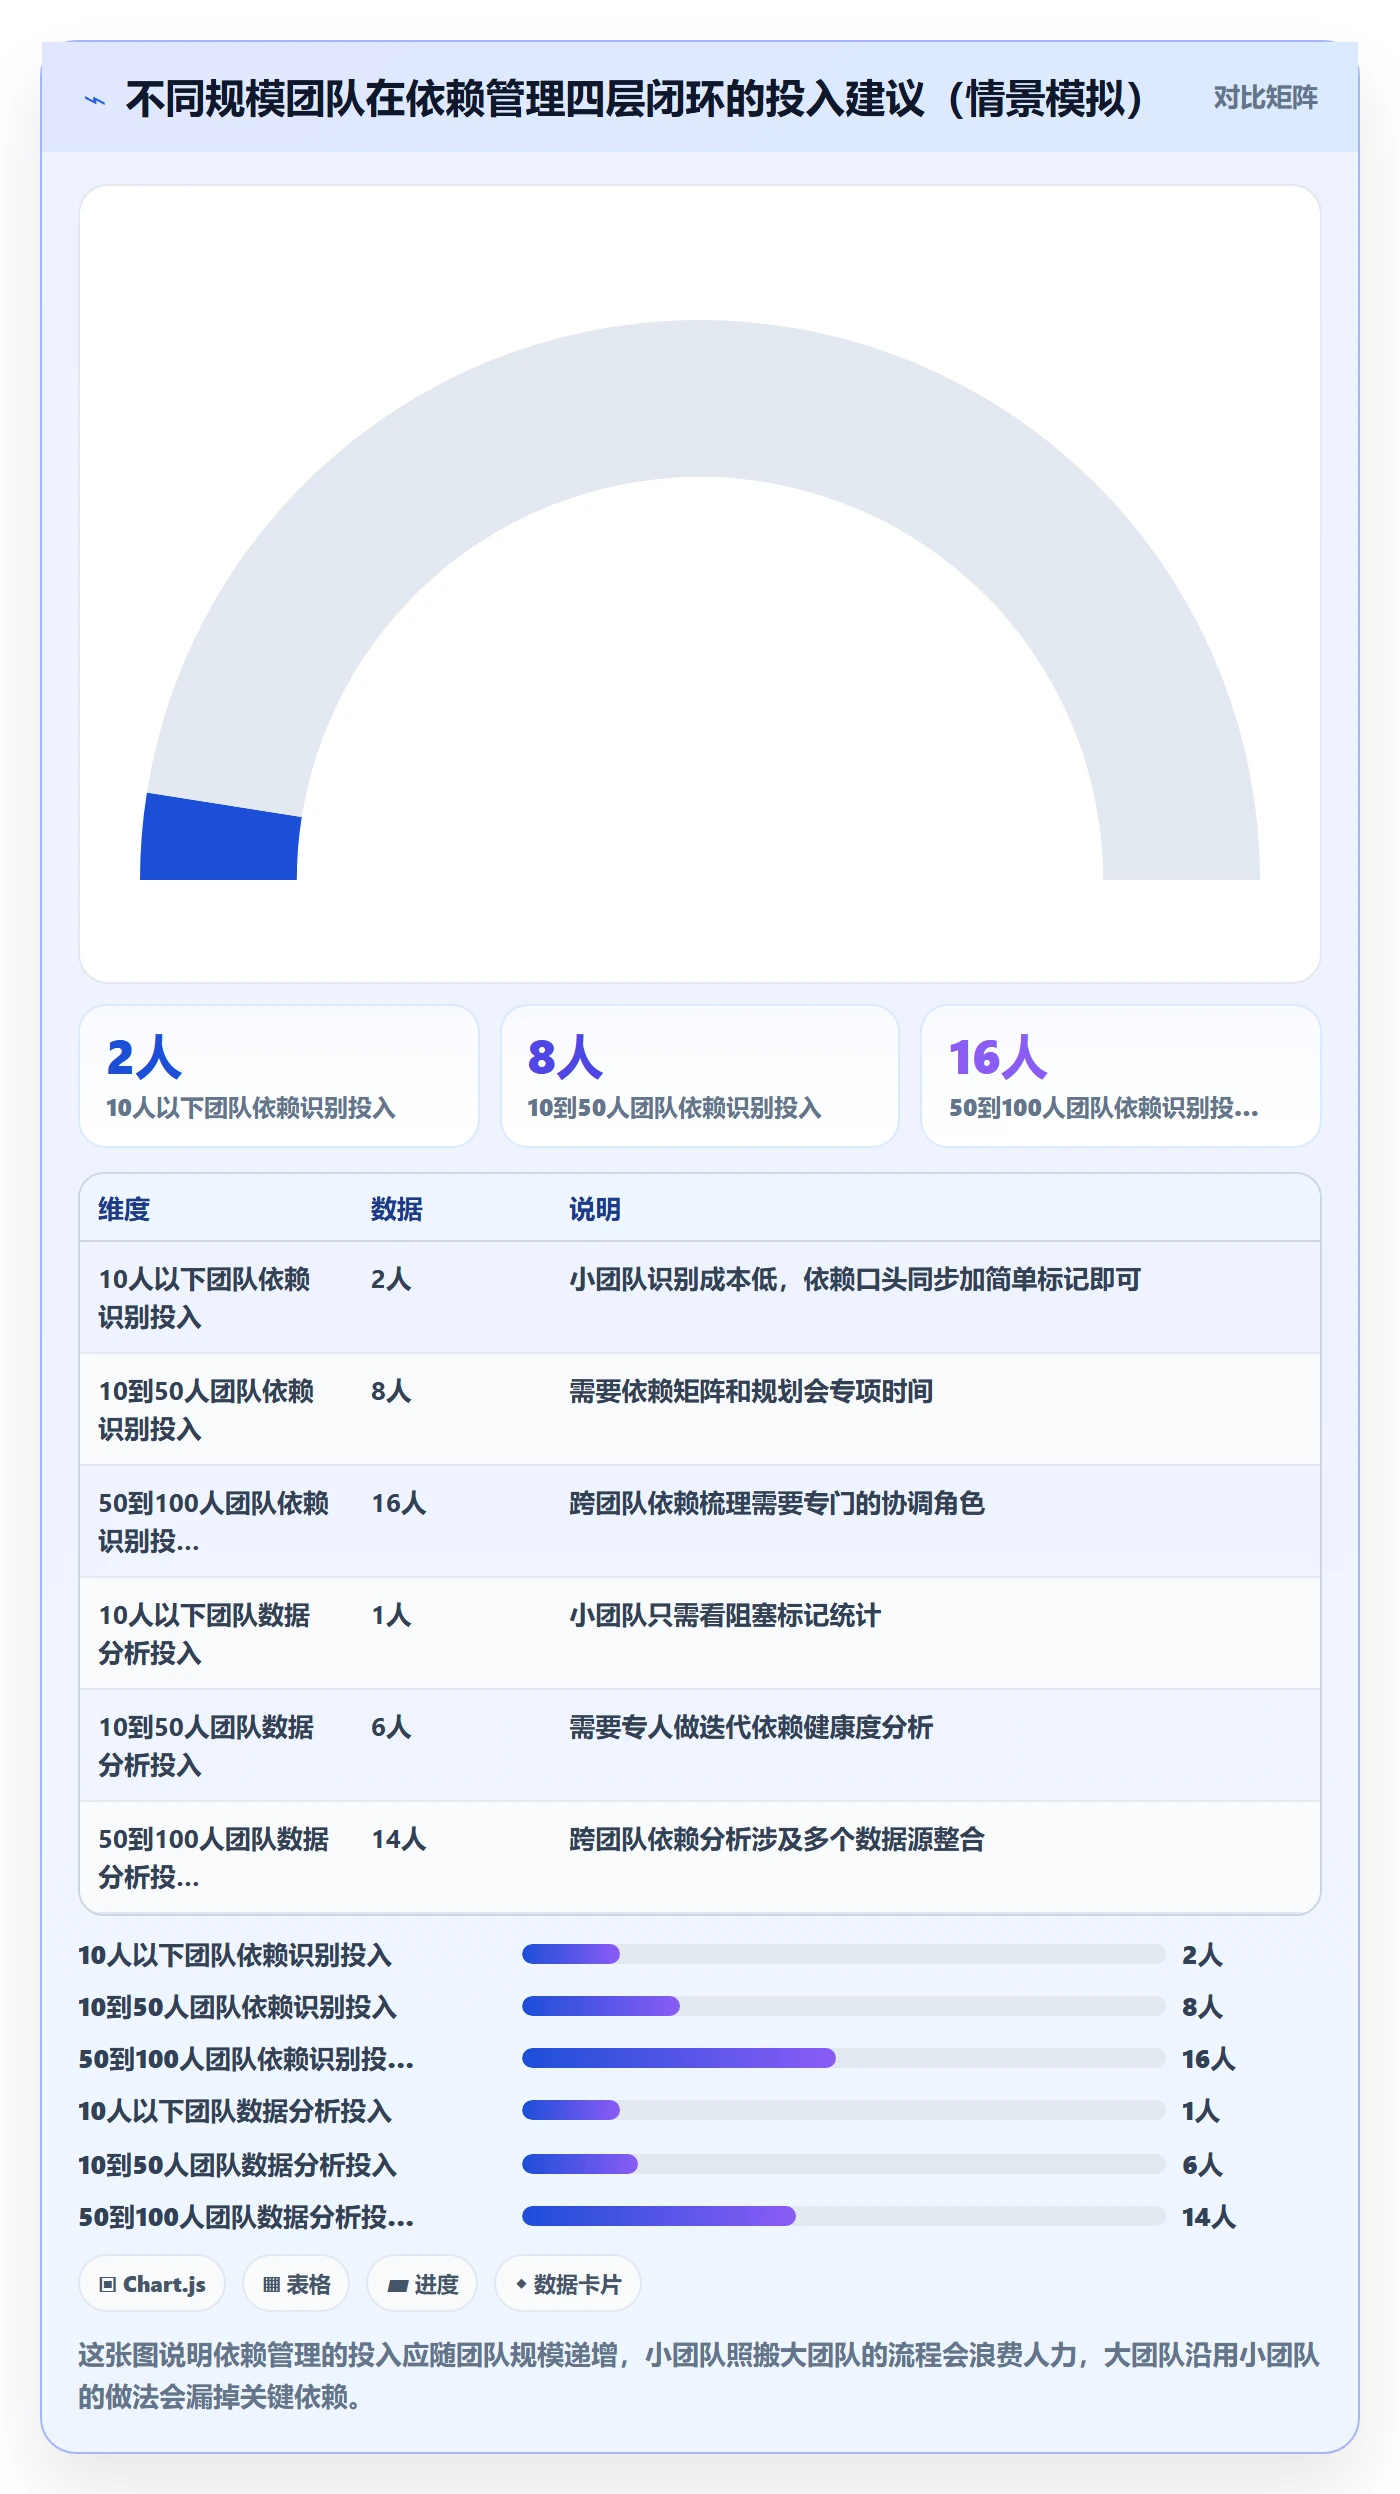Select the Chart.js tag chip
Screen dimensions: 1400x2494
(152, 2283)
